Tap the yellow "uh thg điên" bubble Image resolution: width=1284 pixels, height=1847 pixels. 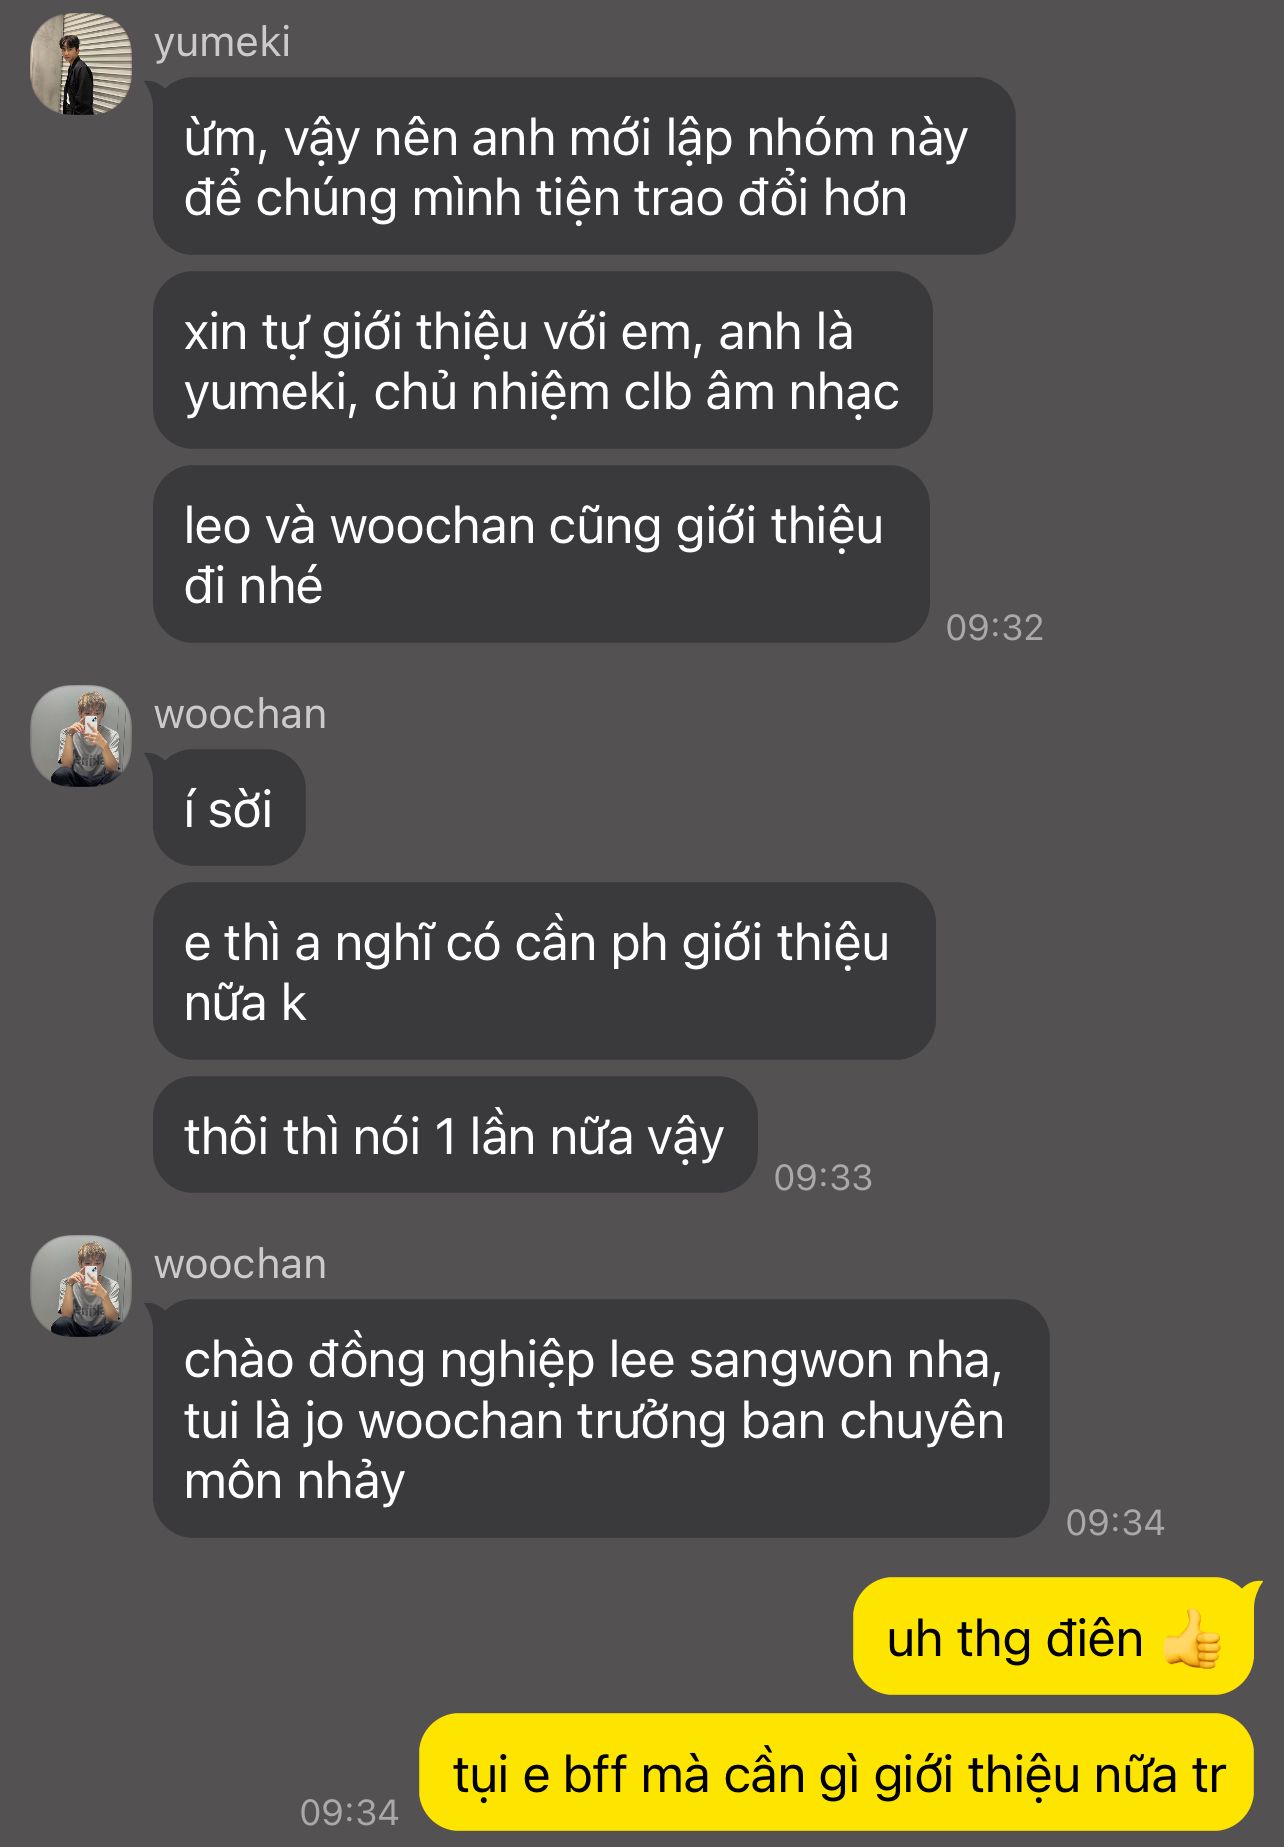click(1053, 1637)
